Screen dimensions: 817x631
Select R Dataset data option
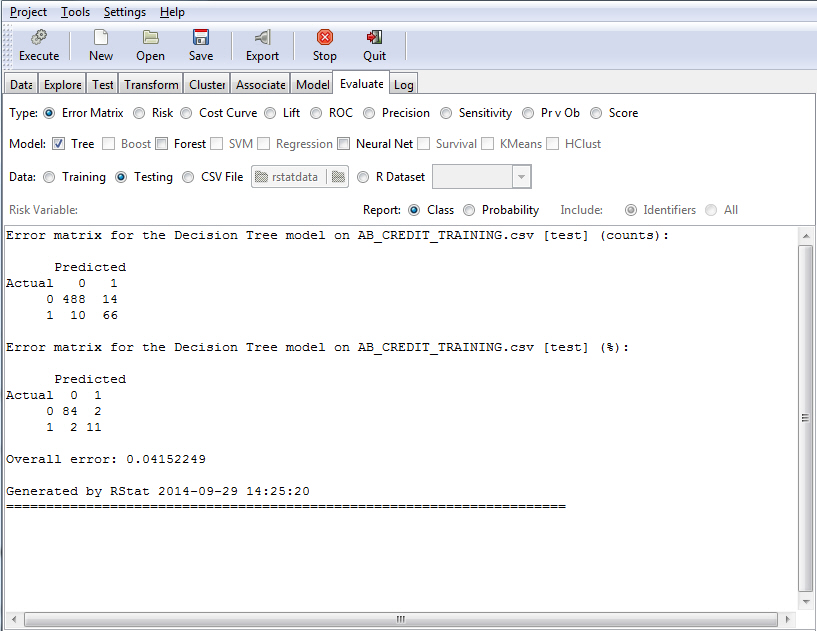[363, 177]
